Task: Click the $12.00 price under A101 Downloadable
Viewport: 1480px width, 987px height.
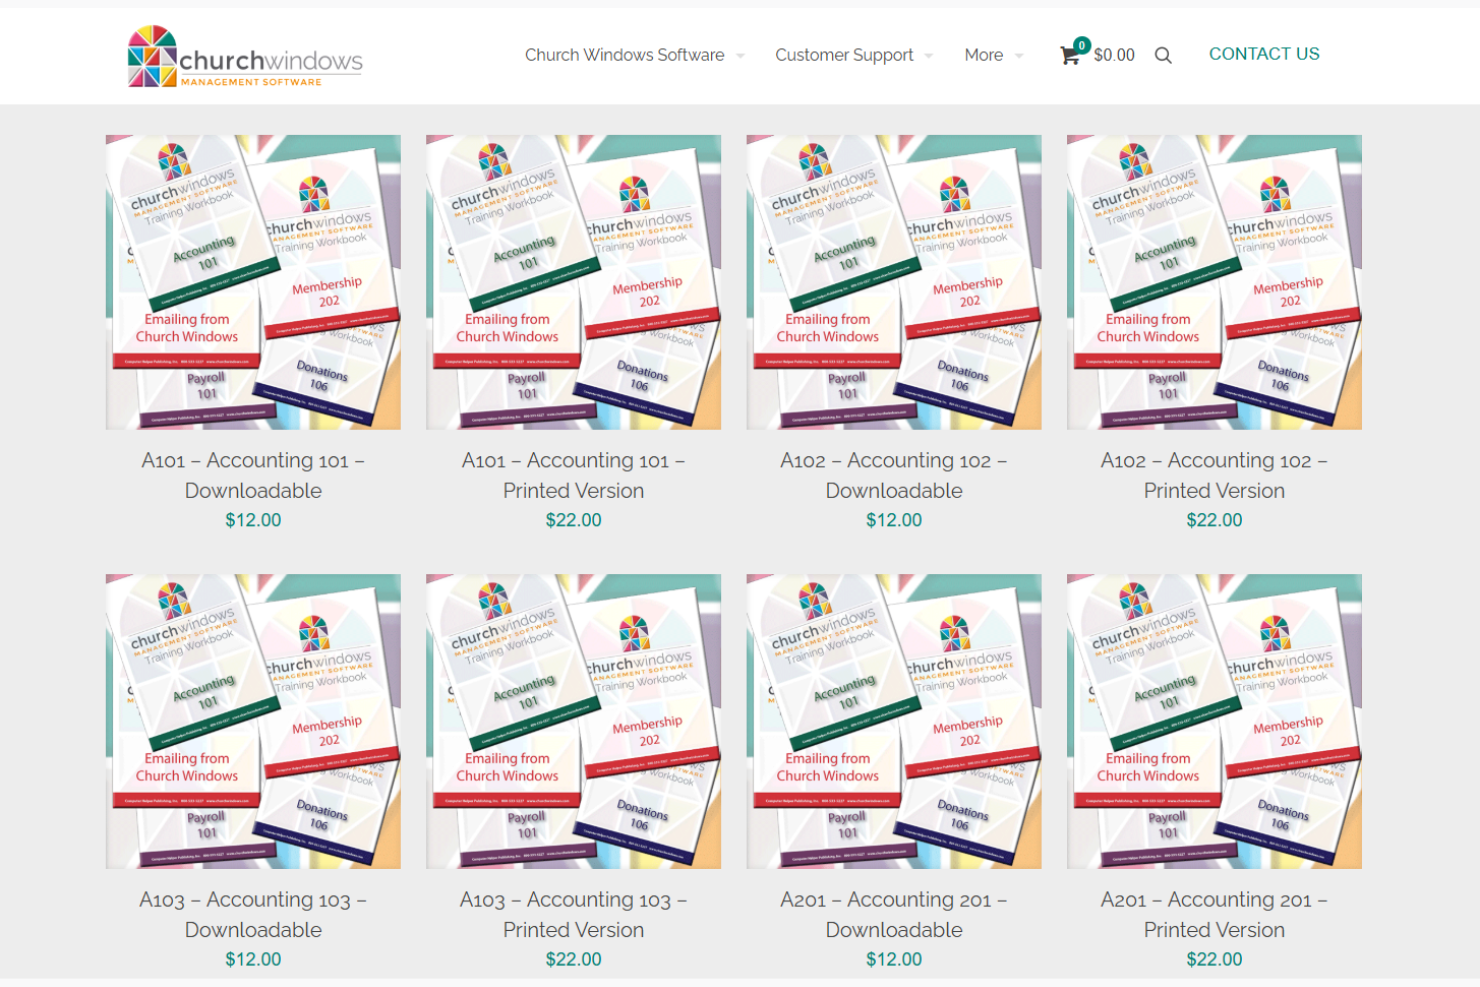Action: point(253,520)
